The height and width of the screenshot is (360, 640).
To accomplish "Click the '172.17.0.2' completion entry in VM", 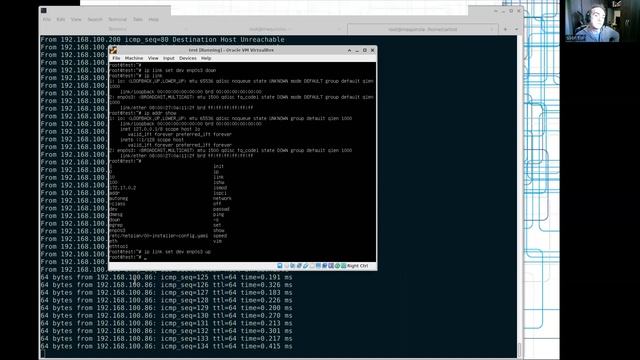I will pyautogui.click(x=122, y=188).
